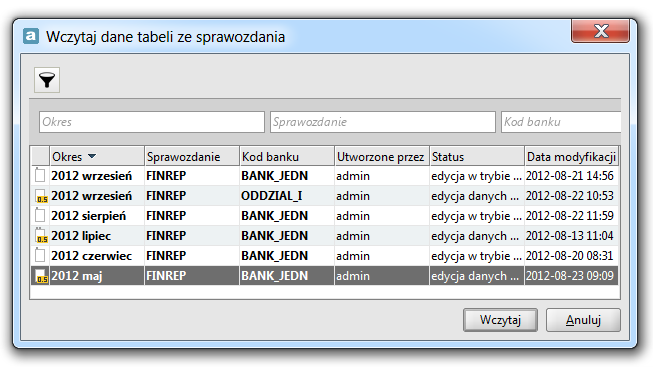
Task: Sort by Sprawozdanie column header
Action: [192, 156]
